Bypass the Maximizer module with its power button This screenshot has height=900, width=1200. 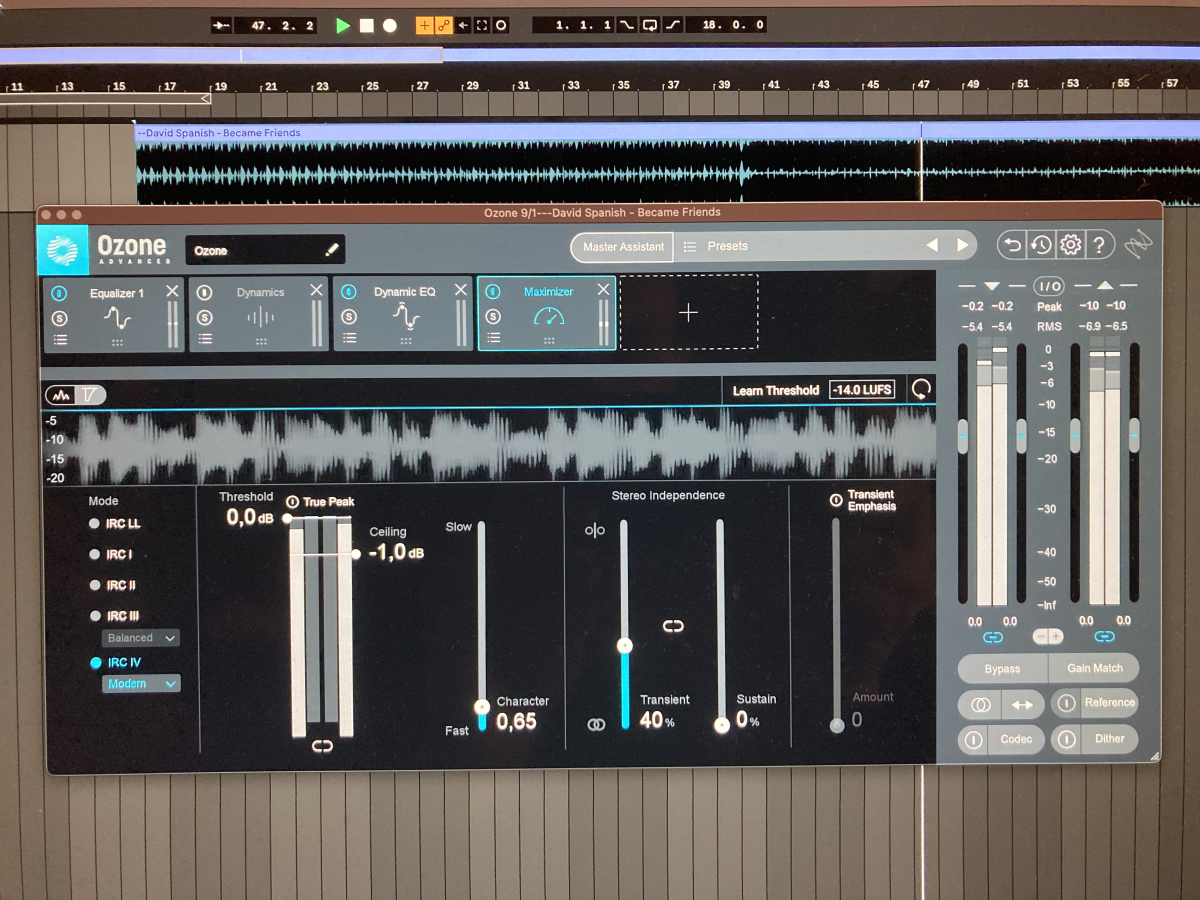pos(492,292)
